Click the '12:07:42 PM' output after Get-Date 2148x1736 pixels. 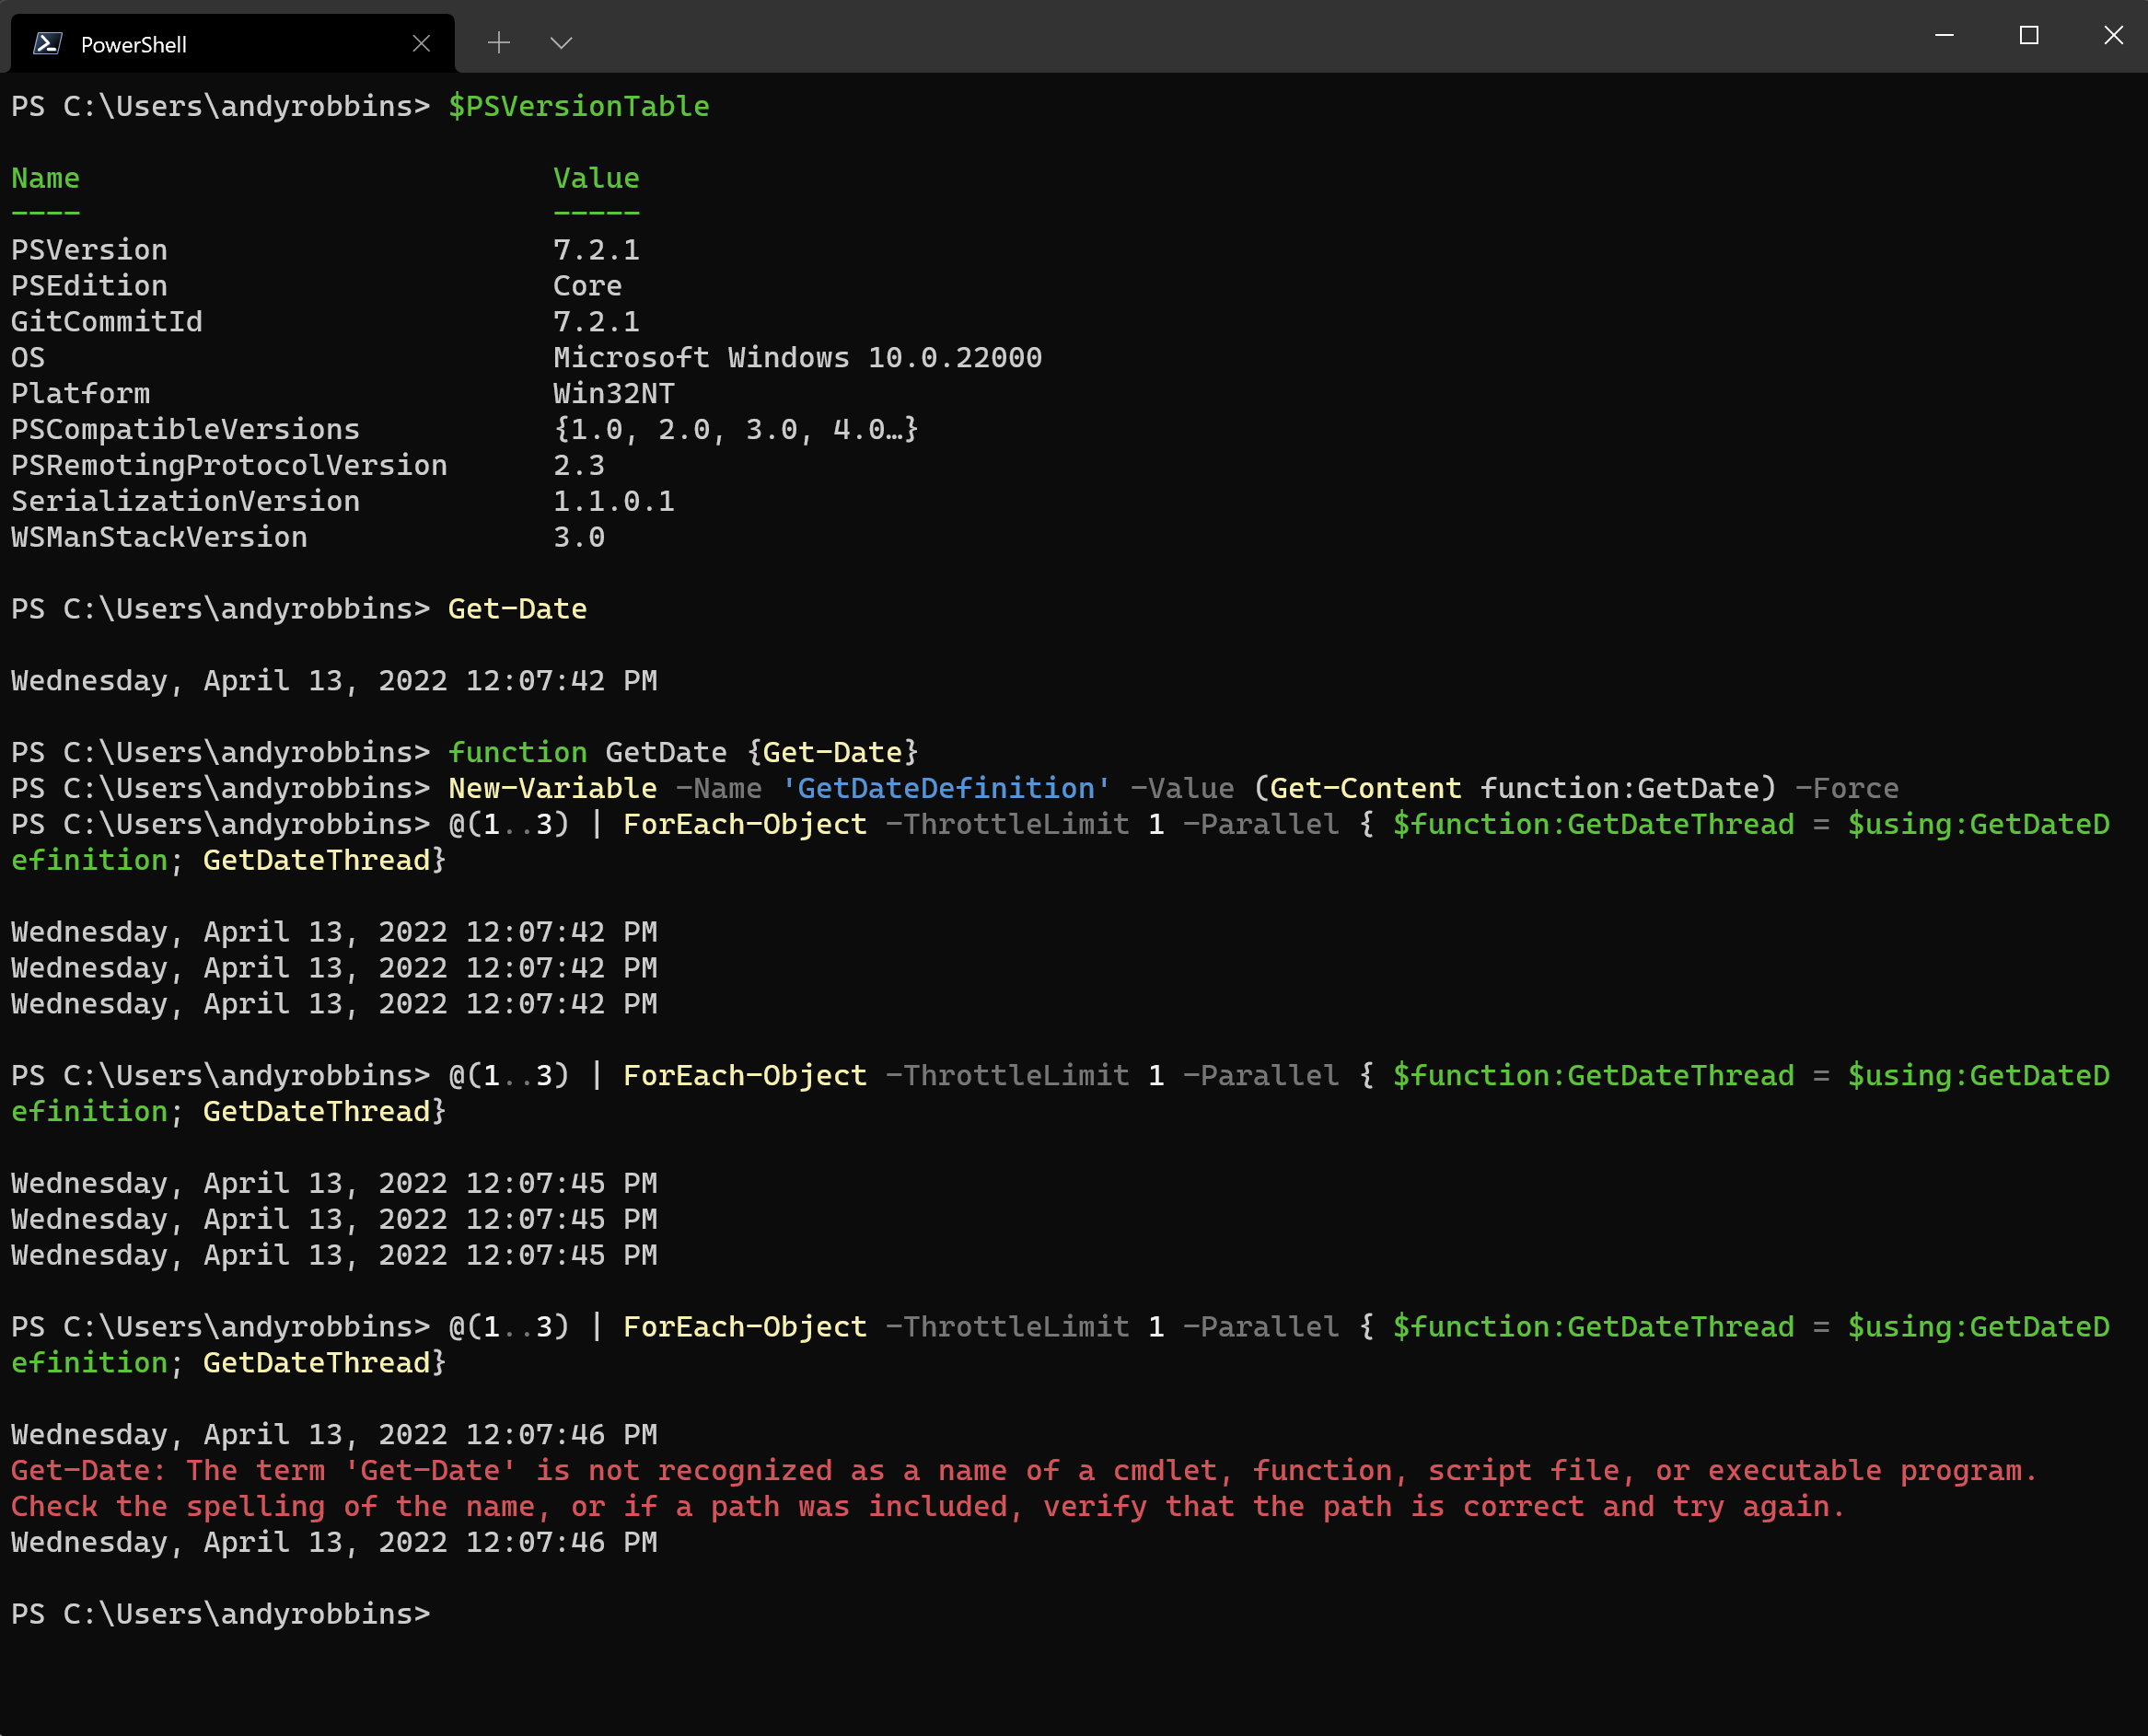(561, 681)
